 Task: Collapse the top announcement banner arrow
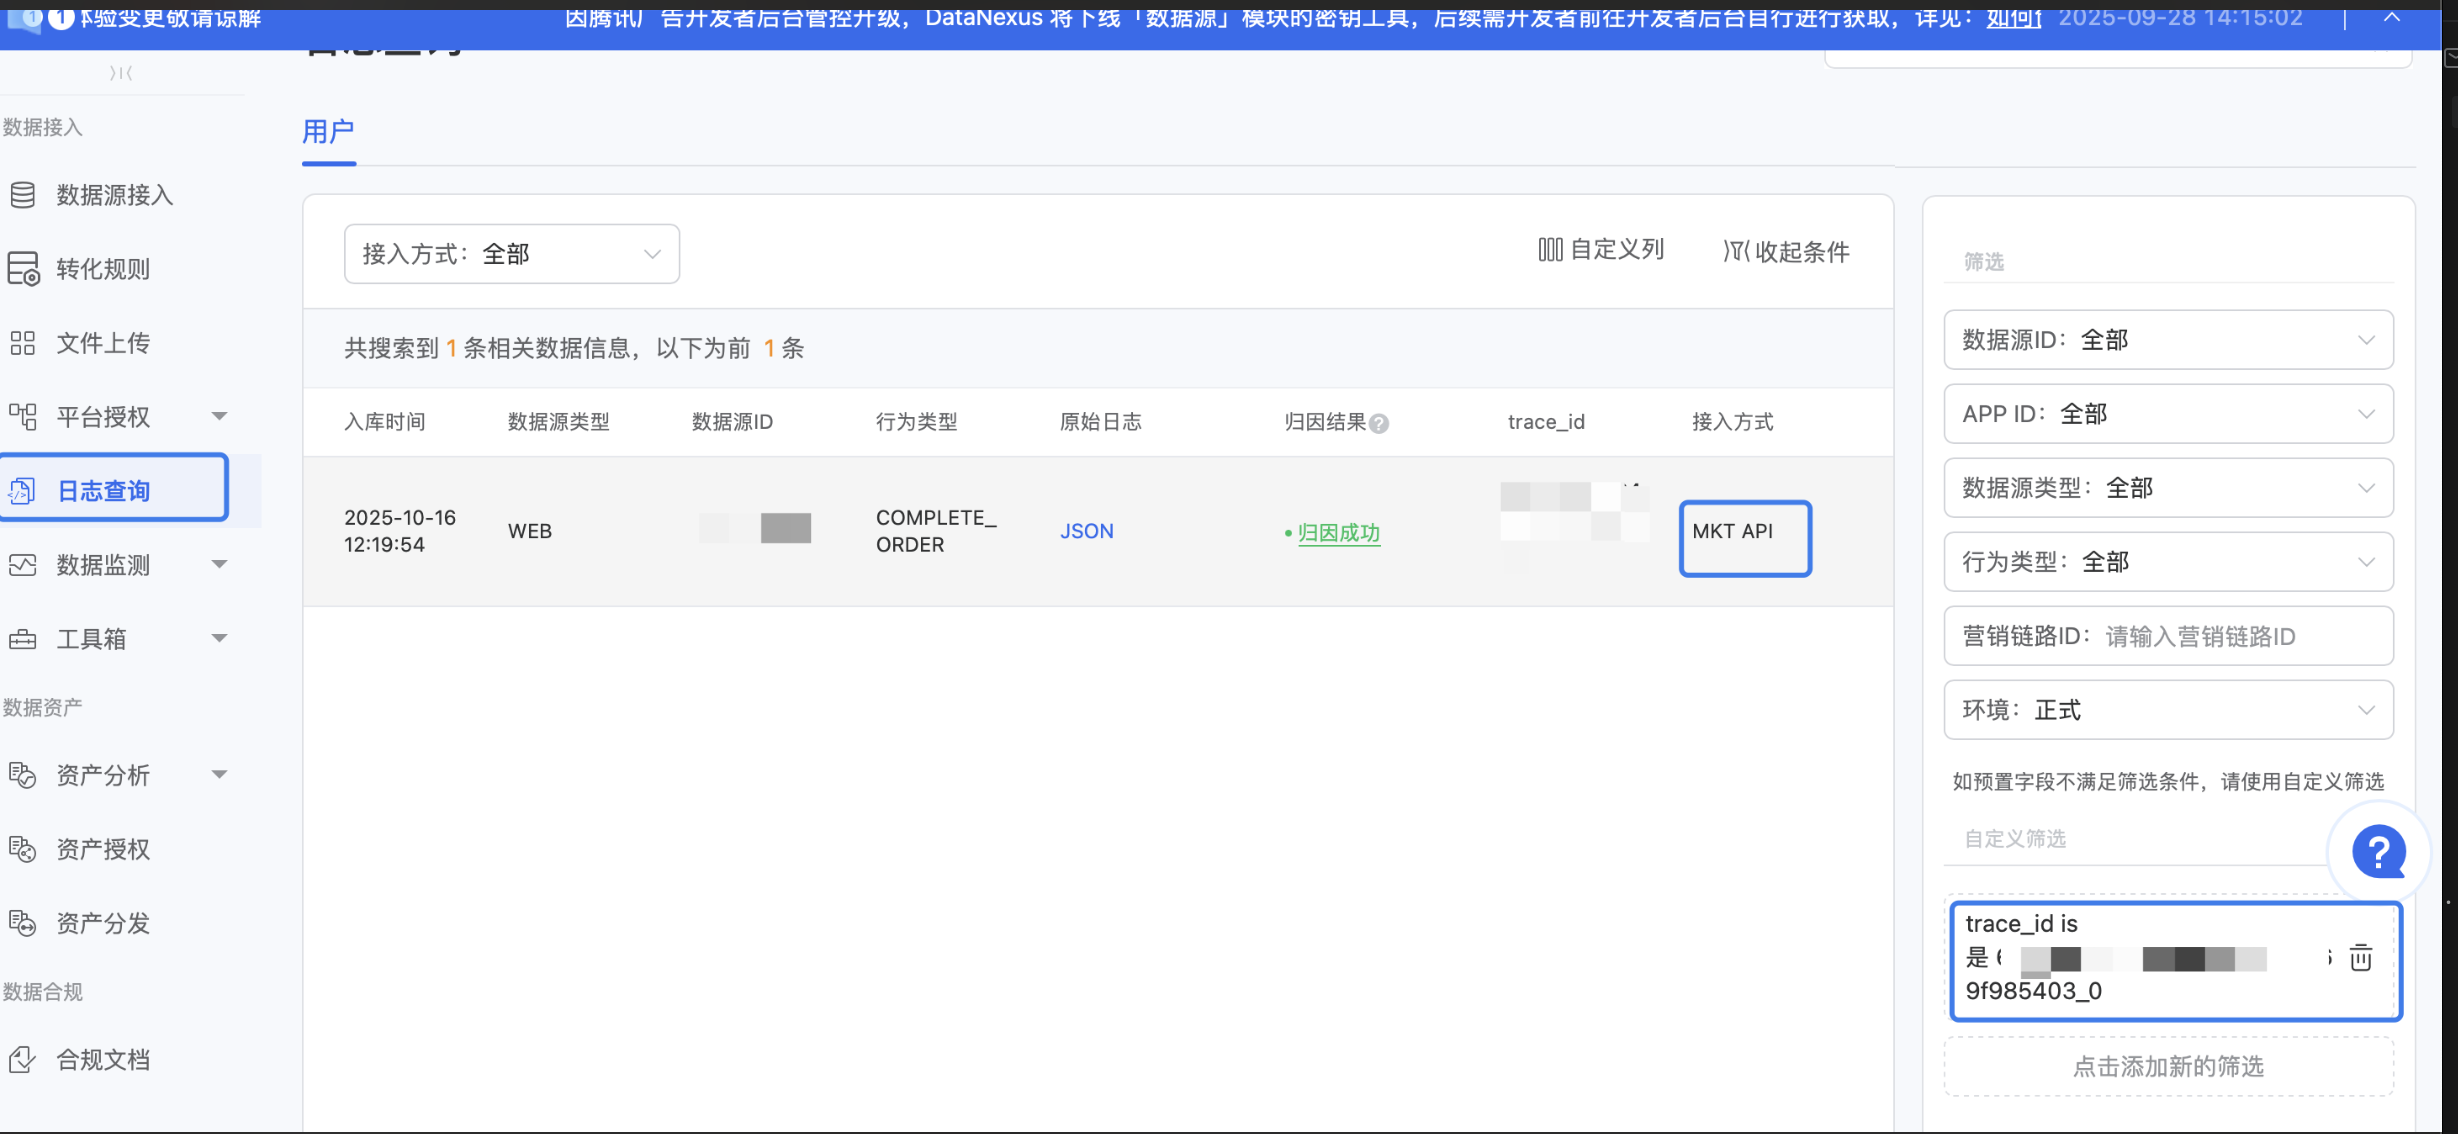click(x=2391, y=17)
